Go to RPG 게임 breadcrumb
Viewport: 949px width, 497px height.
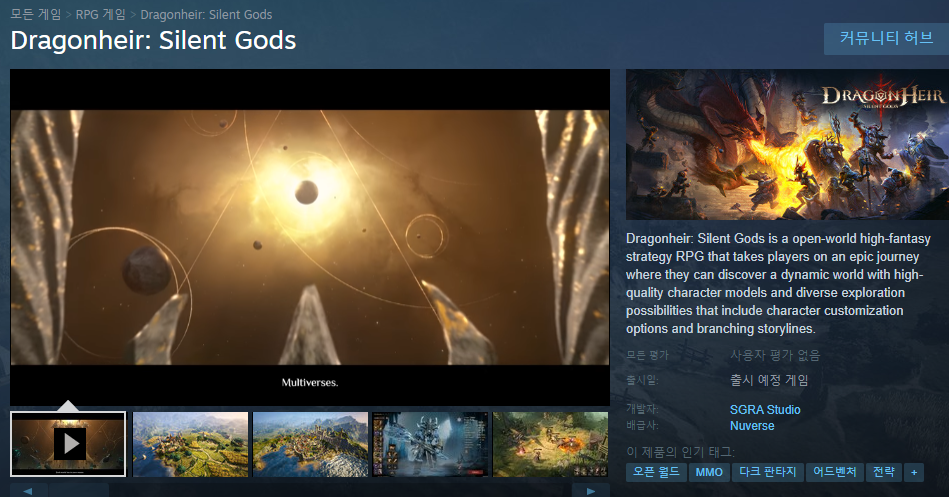click(100, 15)
